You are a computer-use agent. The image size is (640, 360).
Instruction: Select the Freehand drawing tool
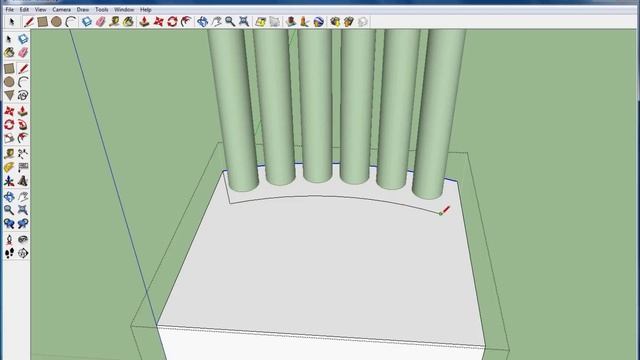click(x=23, y=96)
